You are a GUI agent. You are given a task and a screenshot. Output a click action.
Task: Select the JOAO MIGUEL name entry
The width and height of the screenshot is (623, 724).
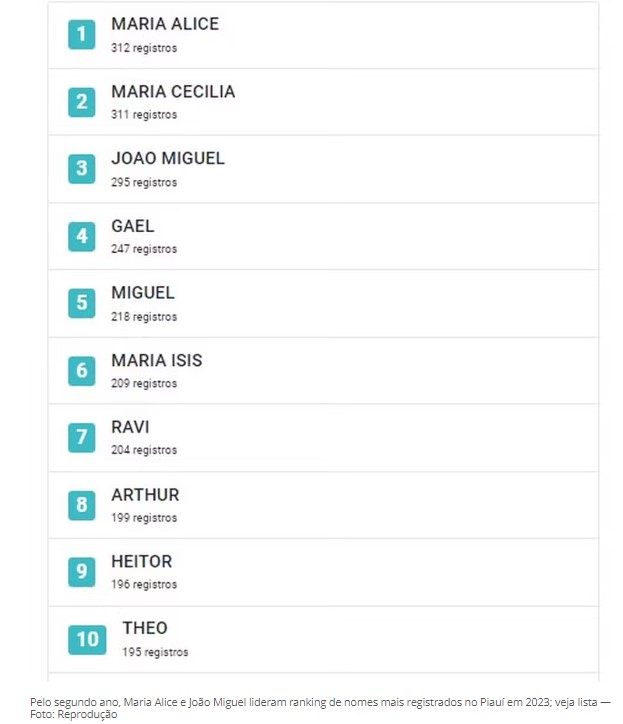point(168,158)
